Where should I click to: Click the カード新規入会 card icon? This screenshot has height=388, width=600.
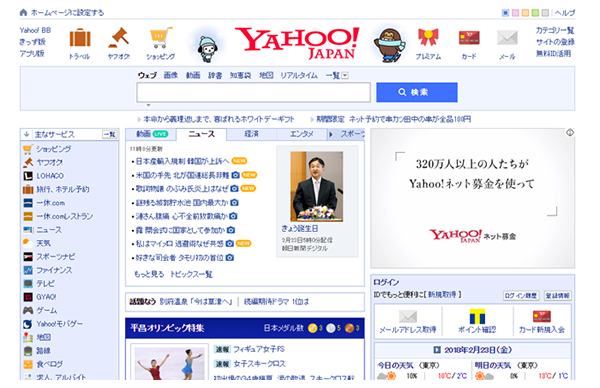pos(541,316)
